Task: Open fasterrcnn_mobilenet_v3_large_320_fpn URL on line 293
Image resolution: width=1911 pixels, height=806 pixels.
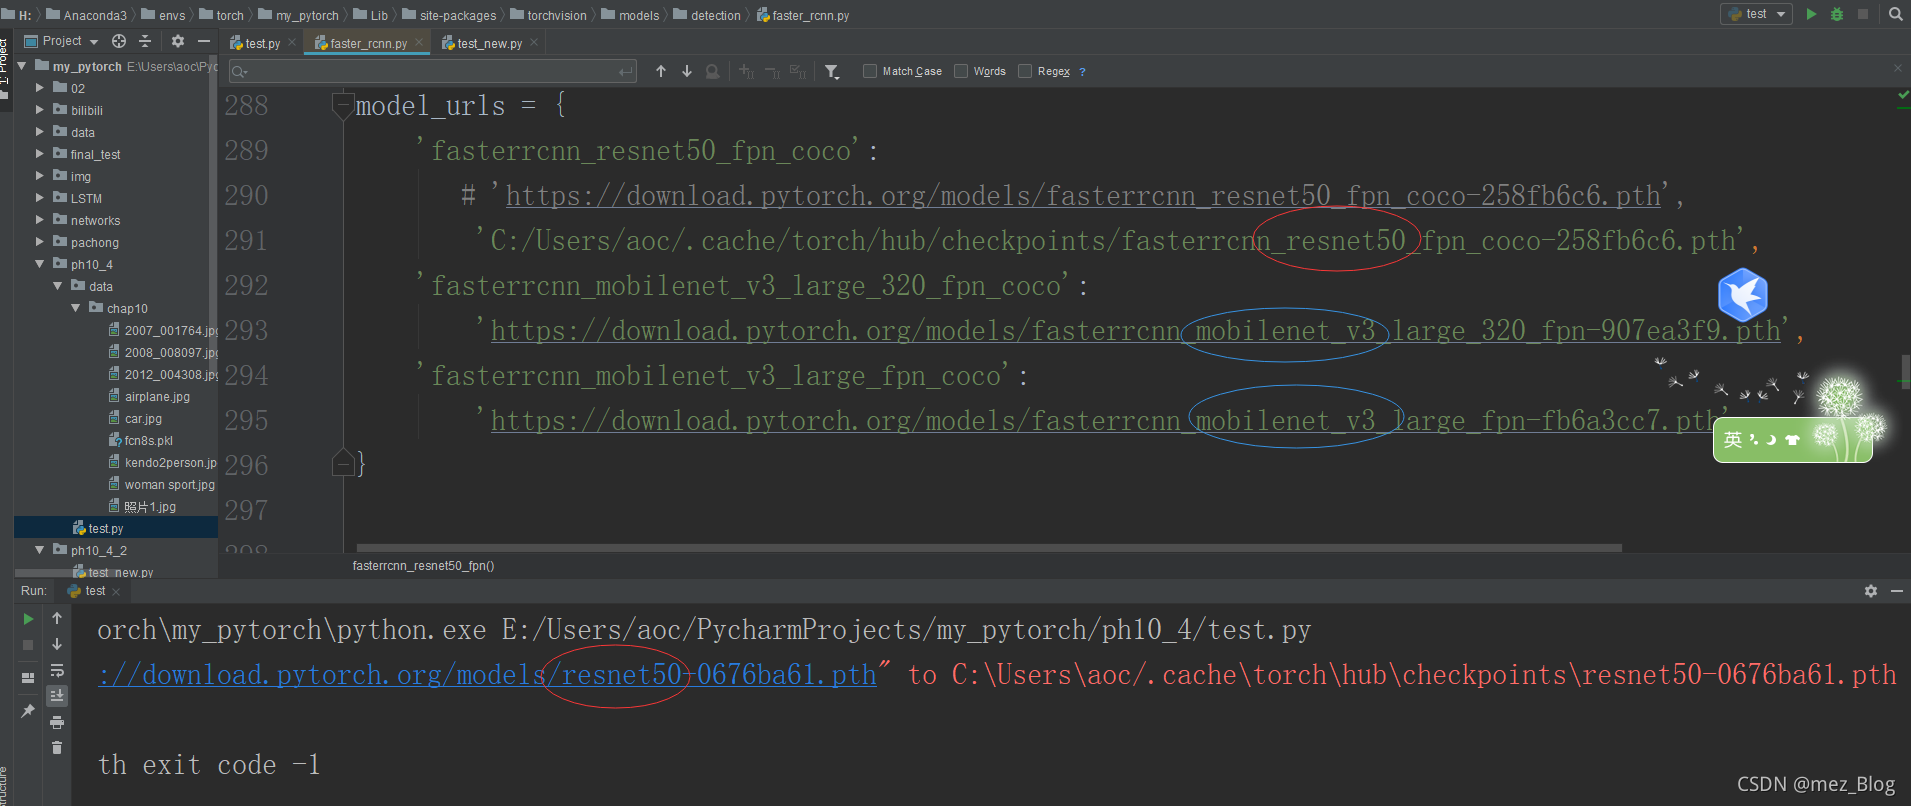Action: pyautogui.click(x=1135, y=331)
